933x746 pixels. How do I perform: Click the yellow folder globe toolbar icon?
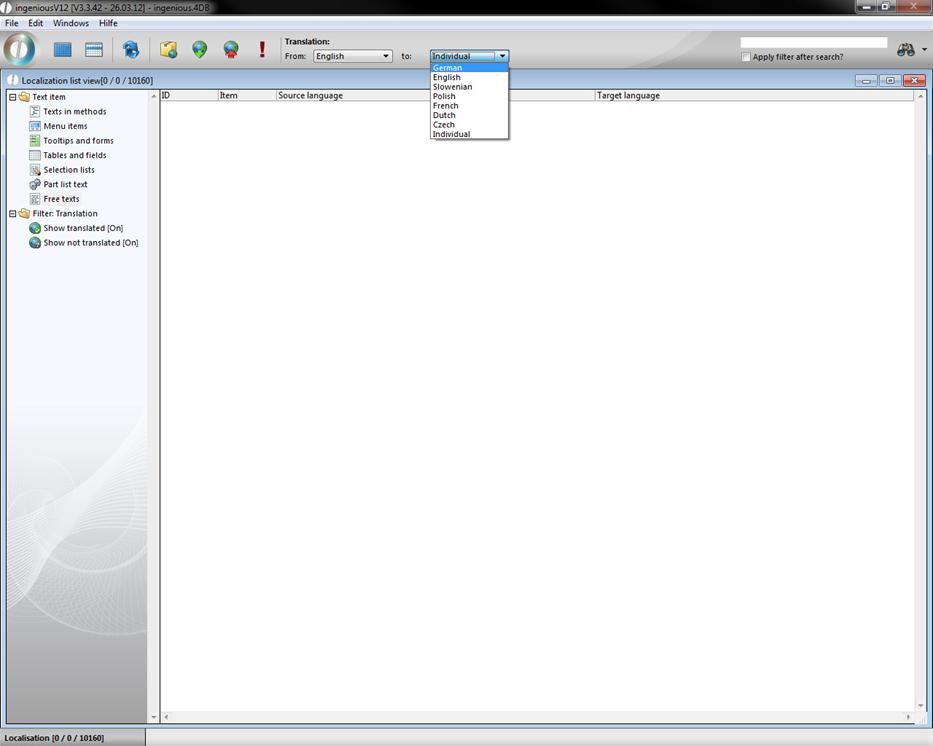(x=169, y=49)
